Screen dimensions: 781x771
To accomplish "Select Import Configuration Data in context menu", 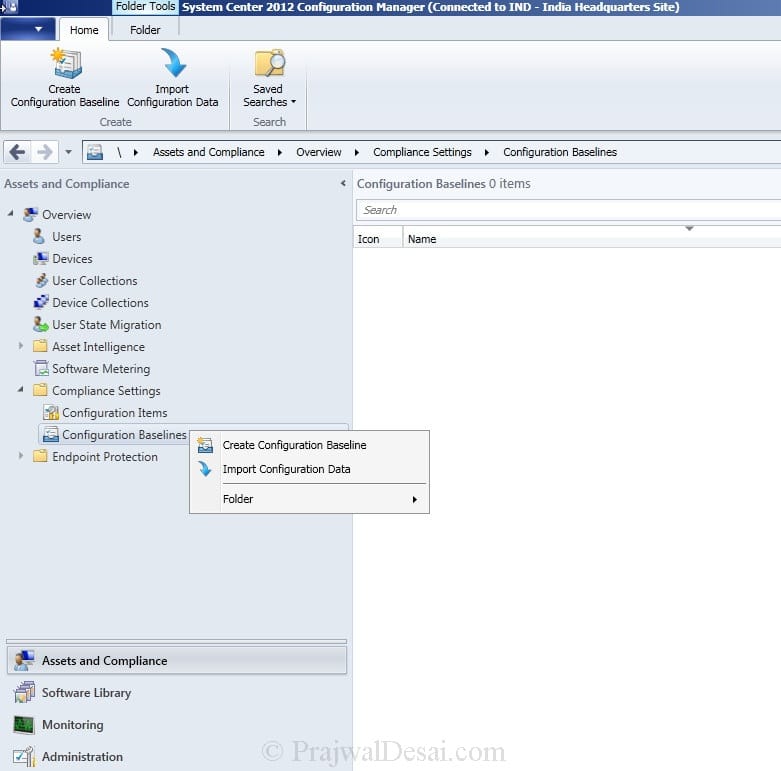I will [x=309, y=469].
